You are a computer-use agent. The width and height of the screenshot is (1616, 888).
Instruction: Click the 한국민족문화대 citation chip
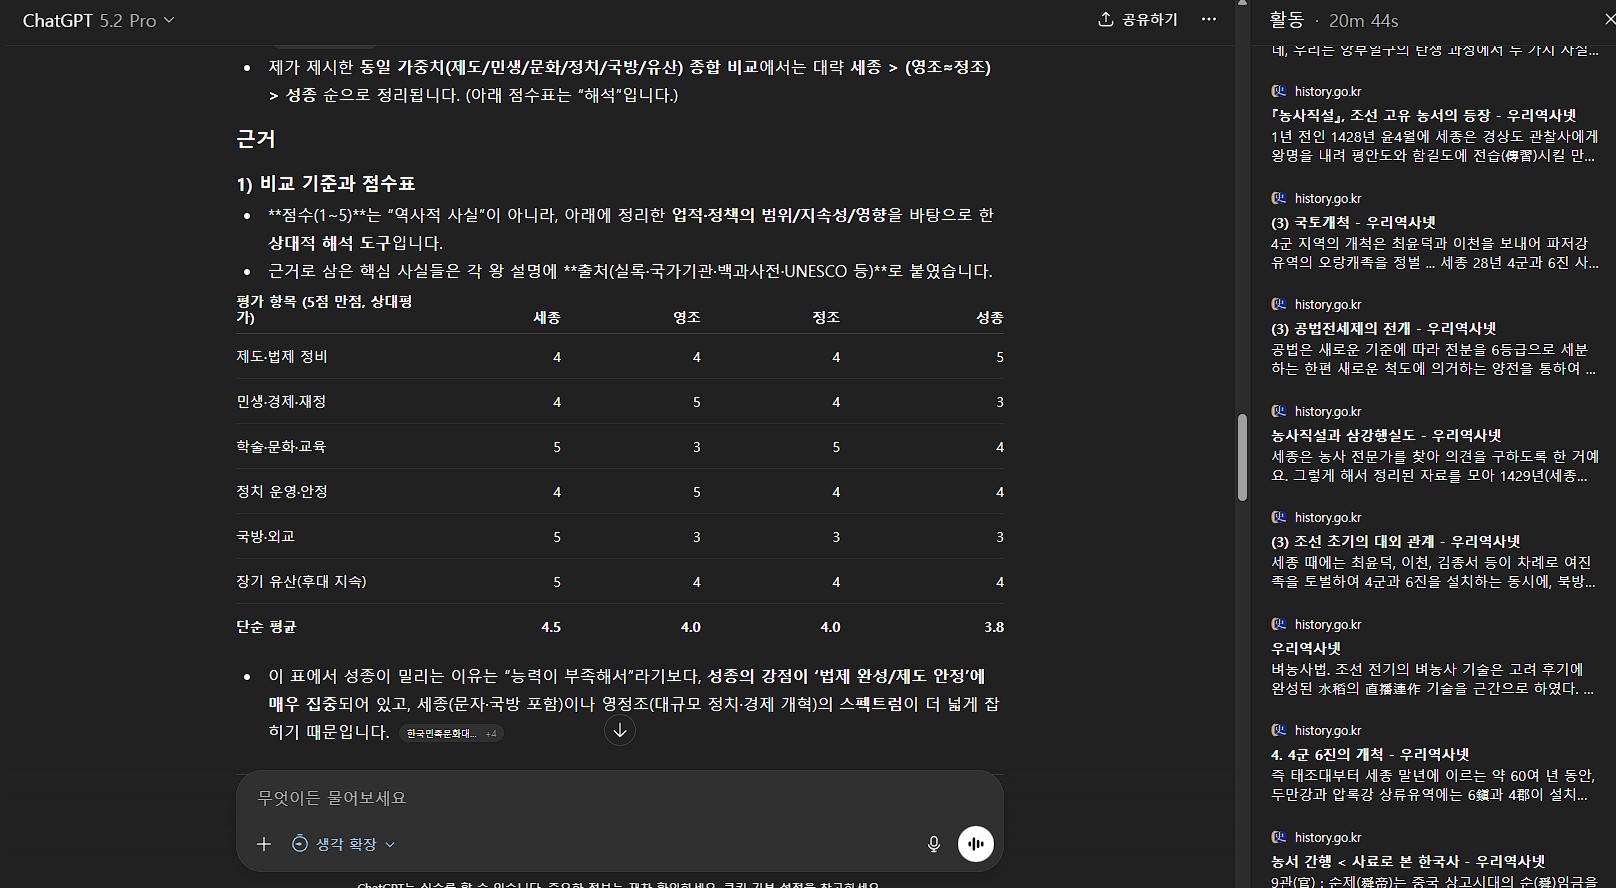pyautogui.click(x=450, y=733)
